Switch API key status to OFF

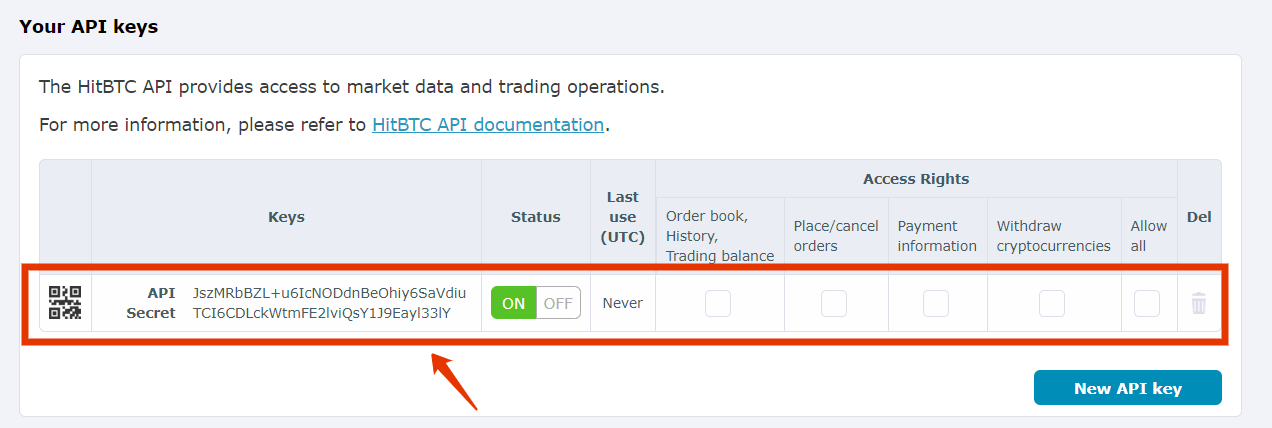pyautogui.click(x=559, y=303)
